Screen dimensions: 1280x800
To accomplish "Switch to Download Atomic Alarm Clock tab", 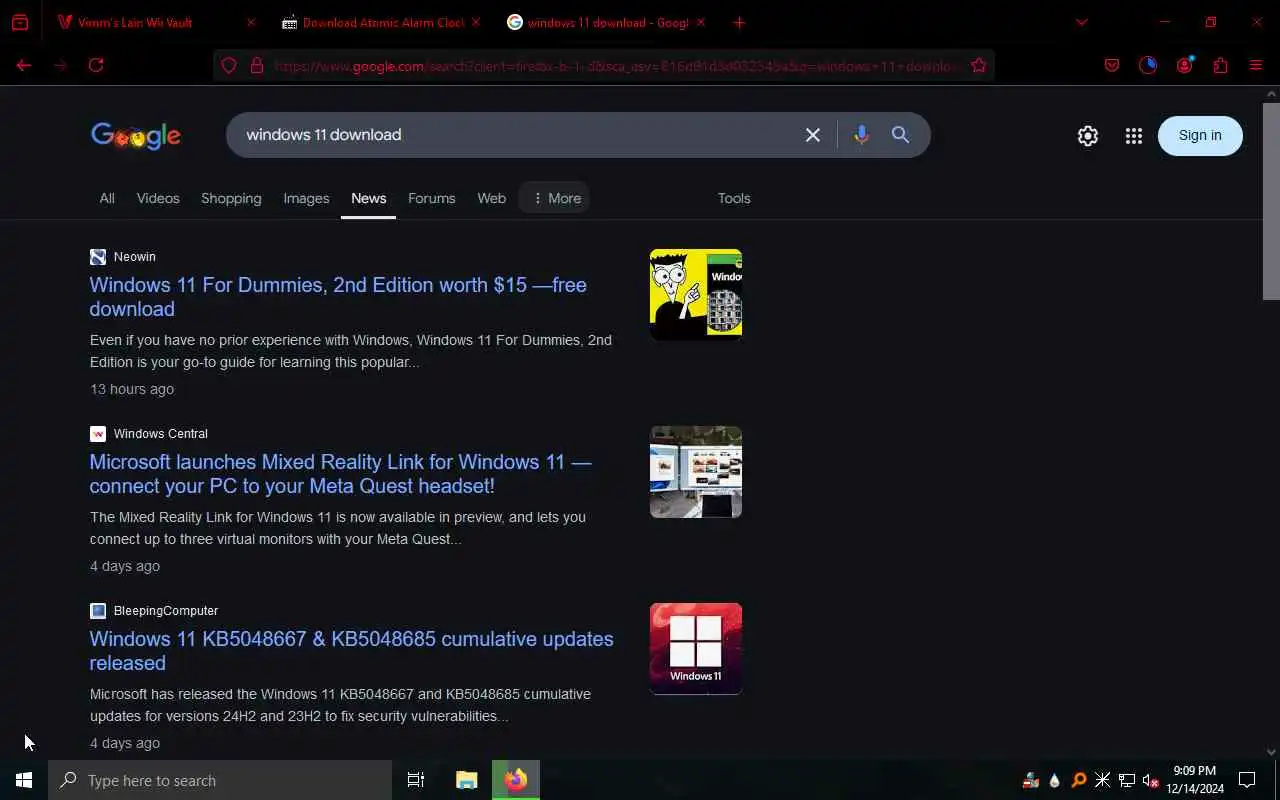I will pos(381,22).
